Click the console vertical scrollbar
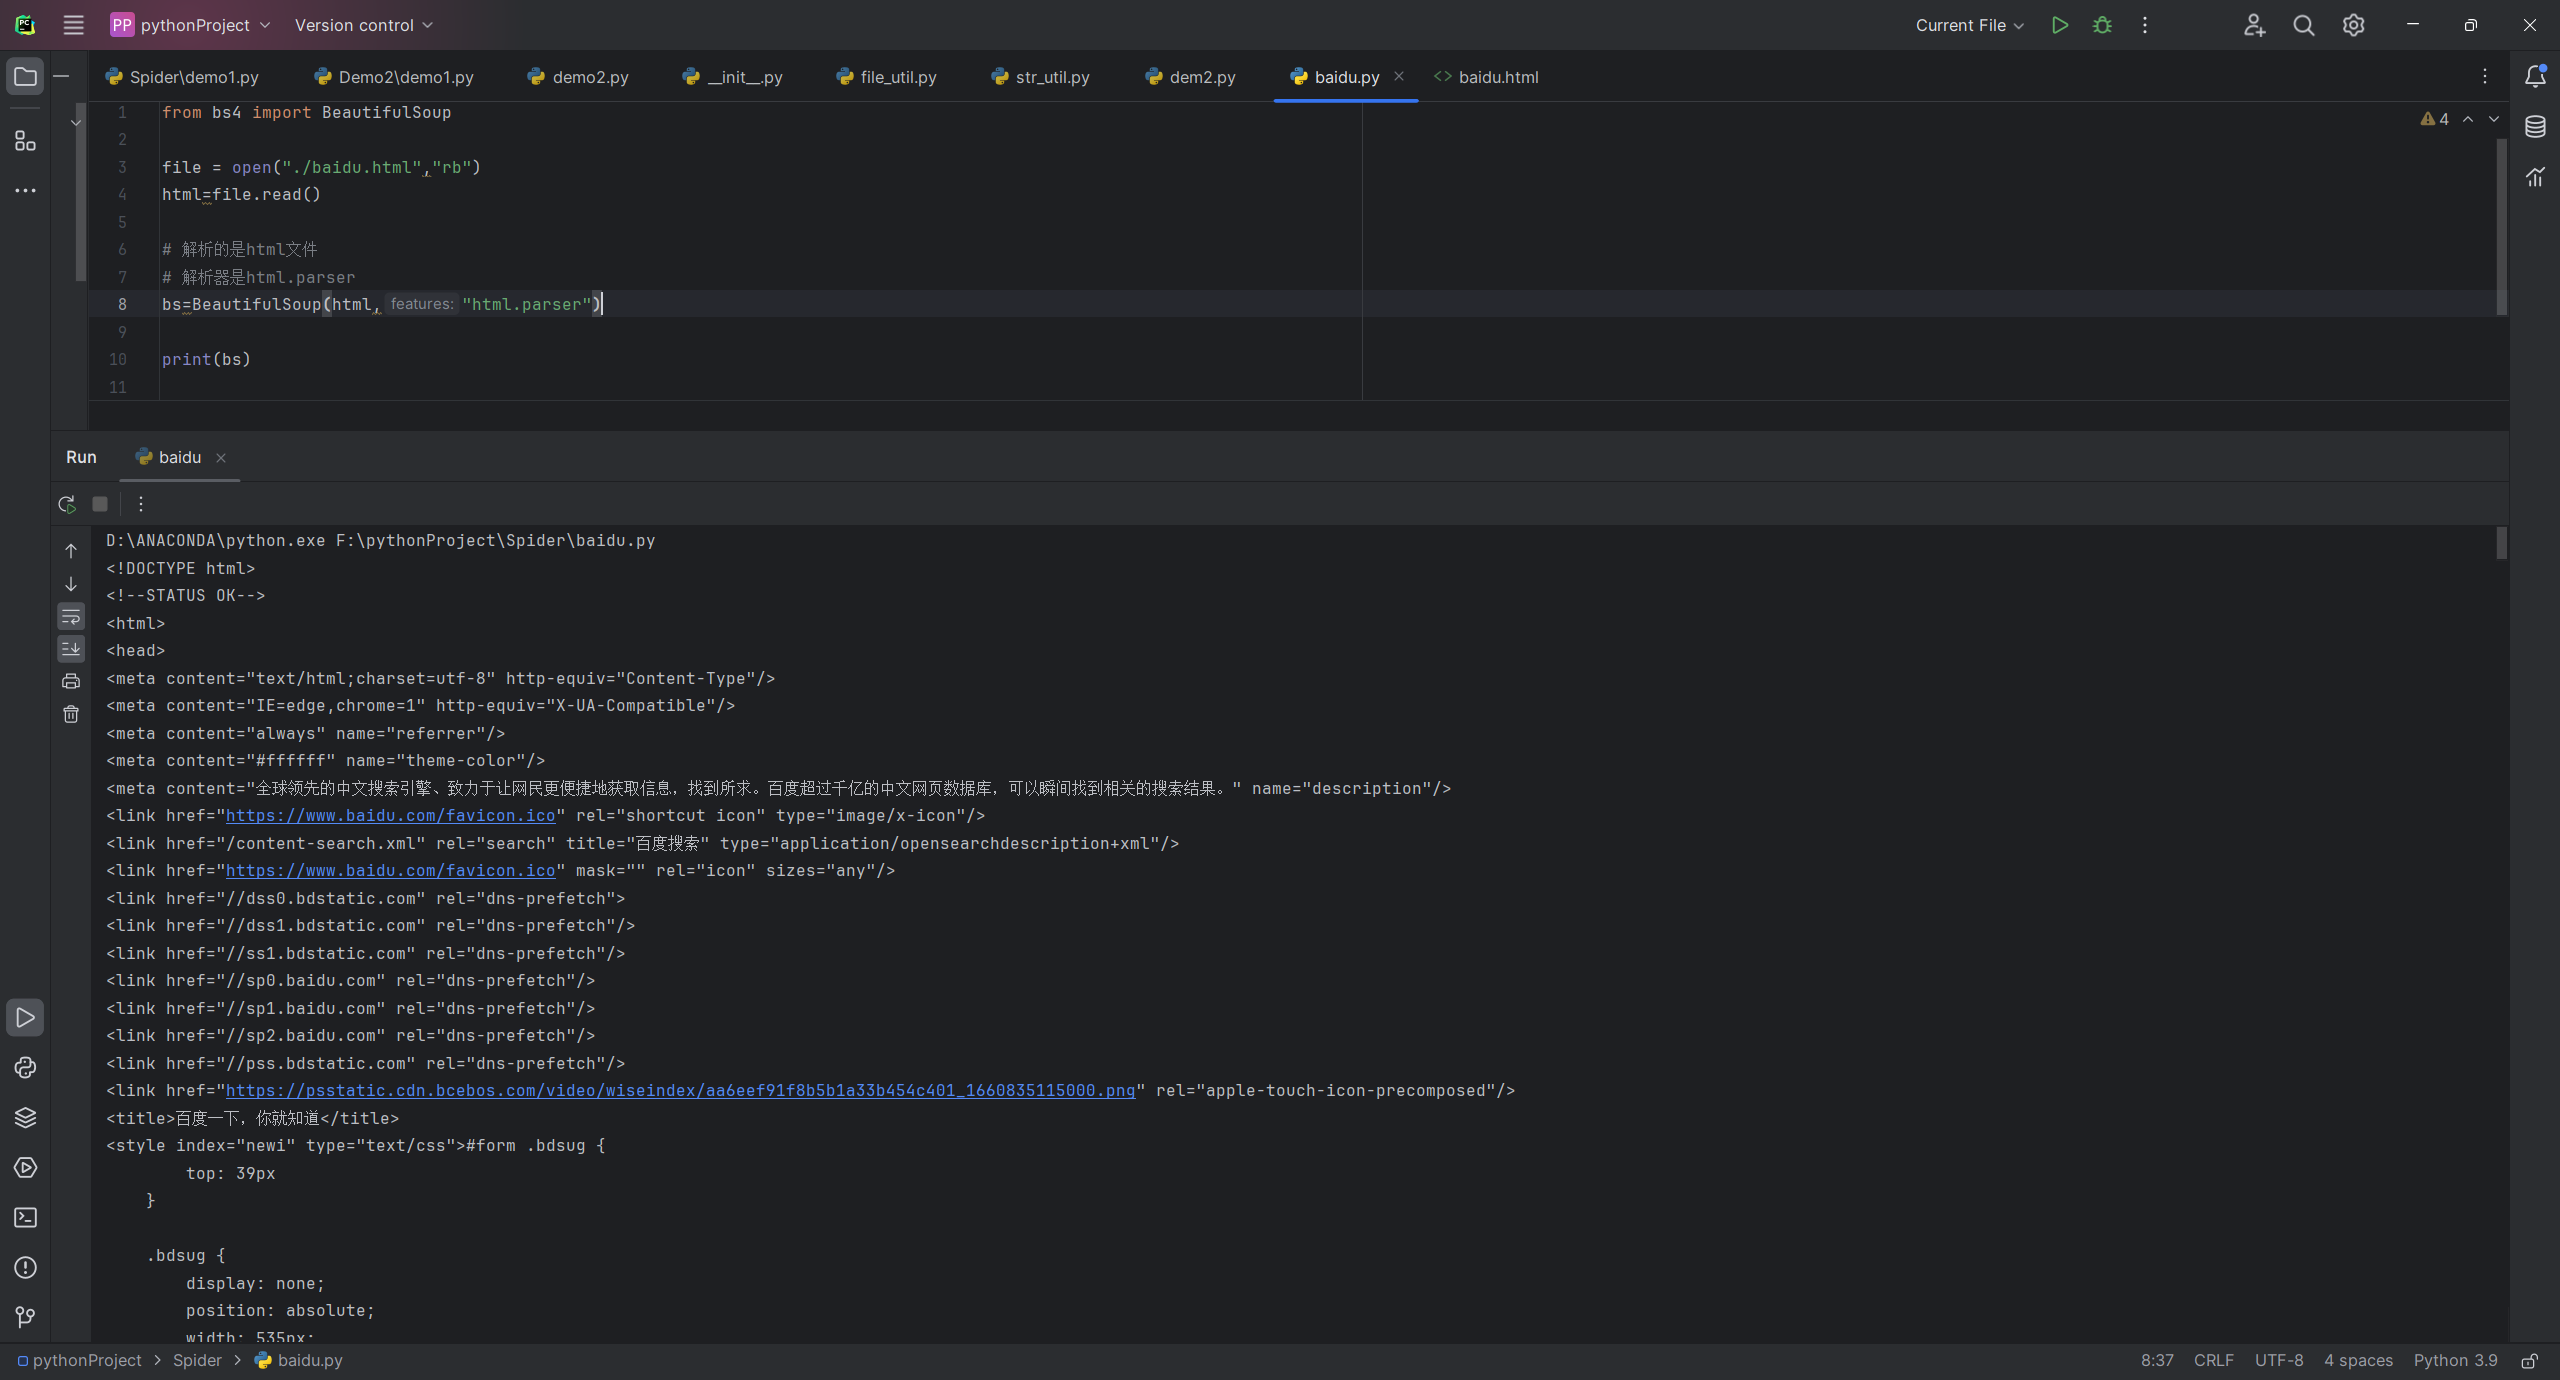This screenshot has height=1380, width=2560. coord(2501,543)
